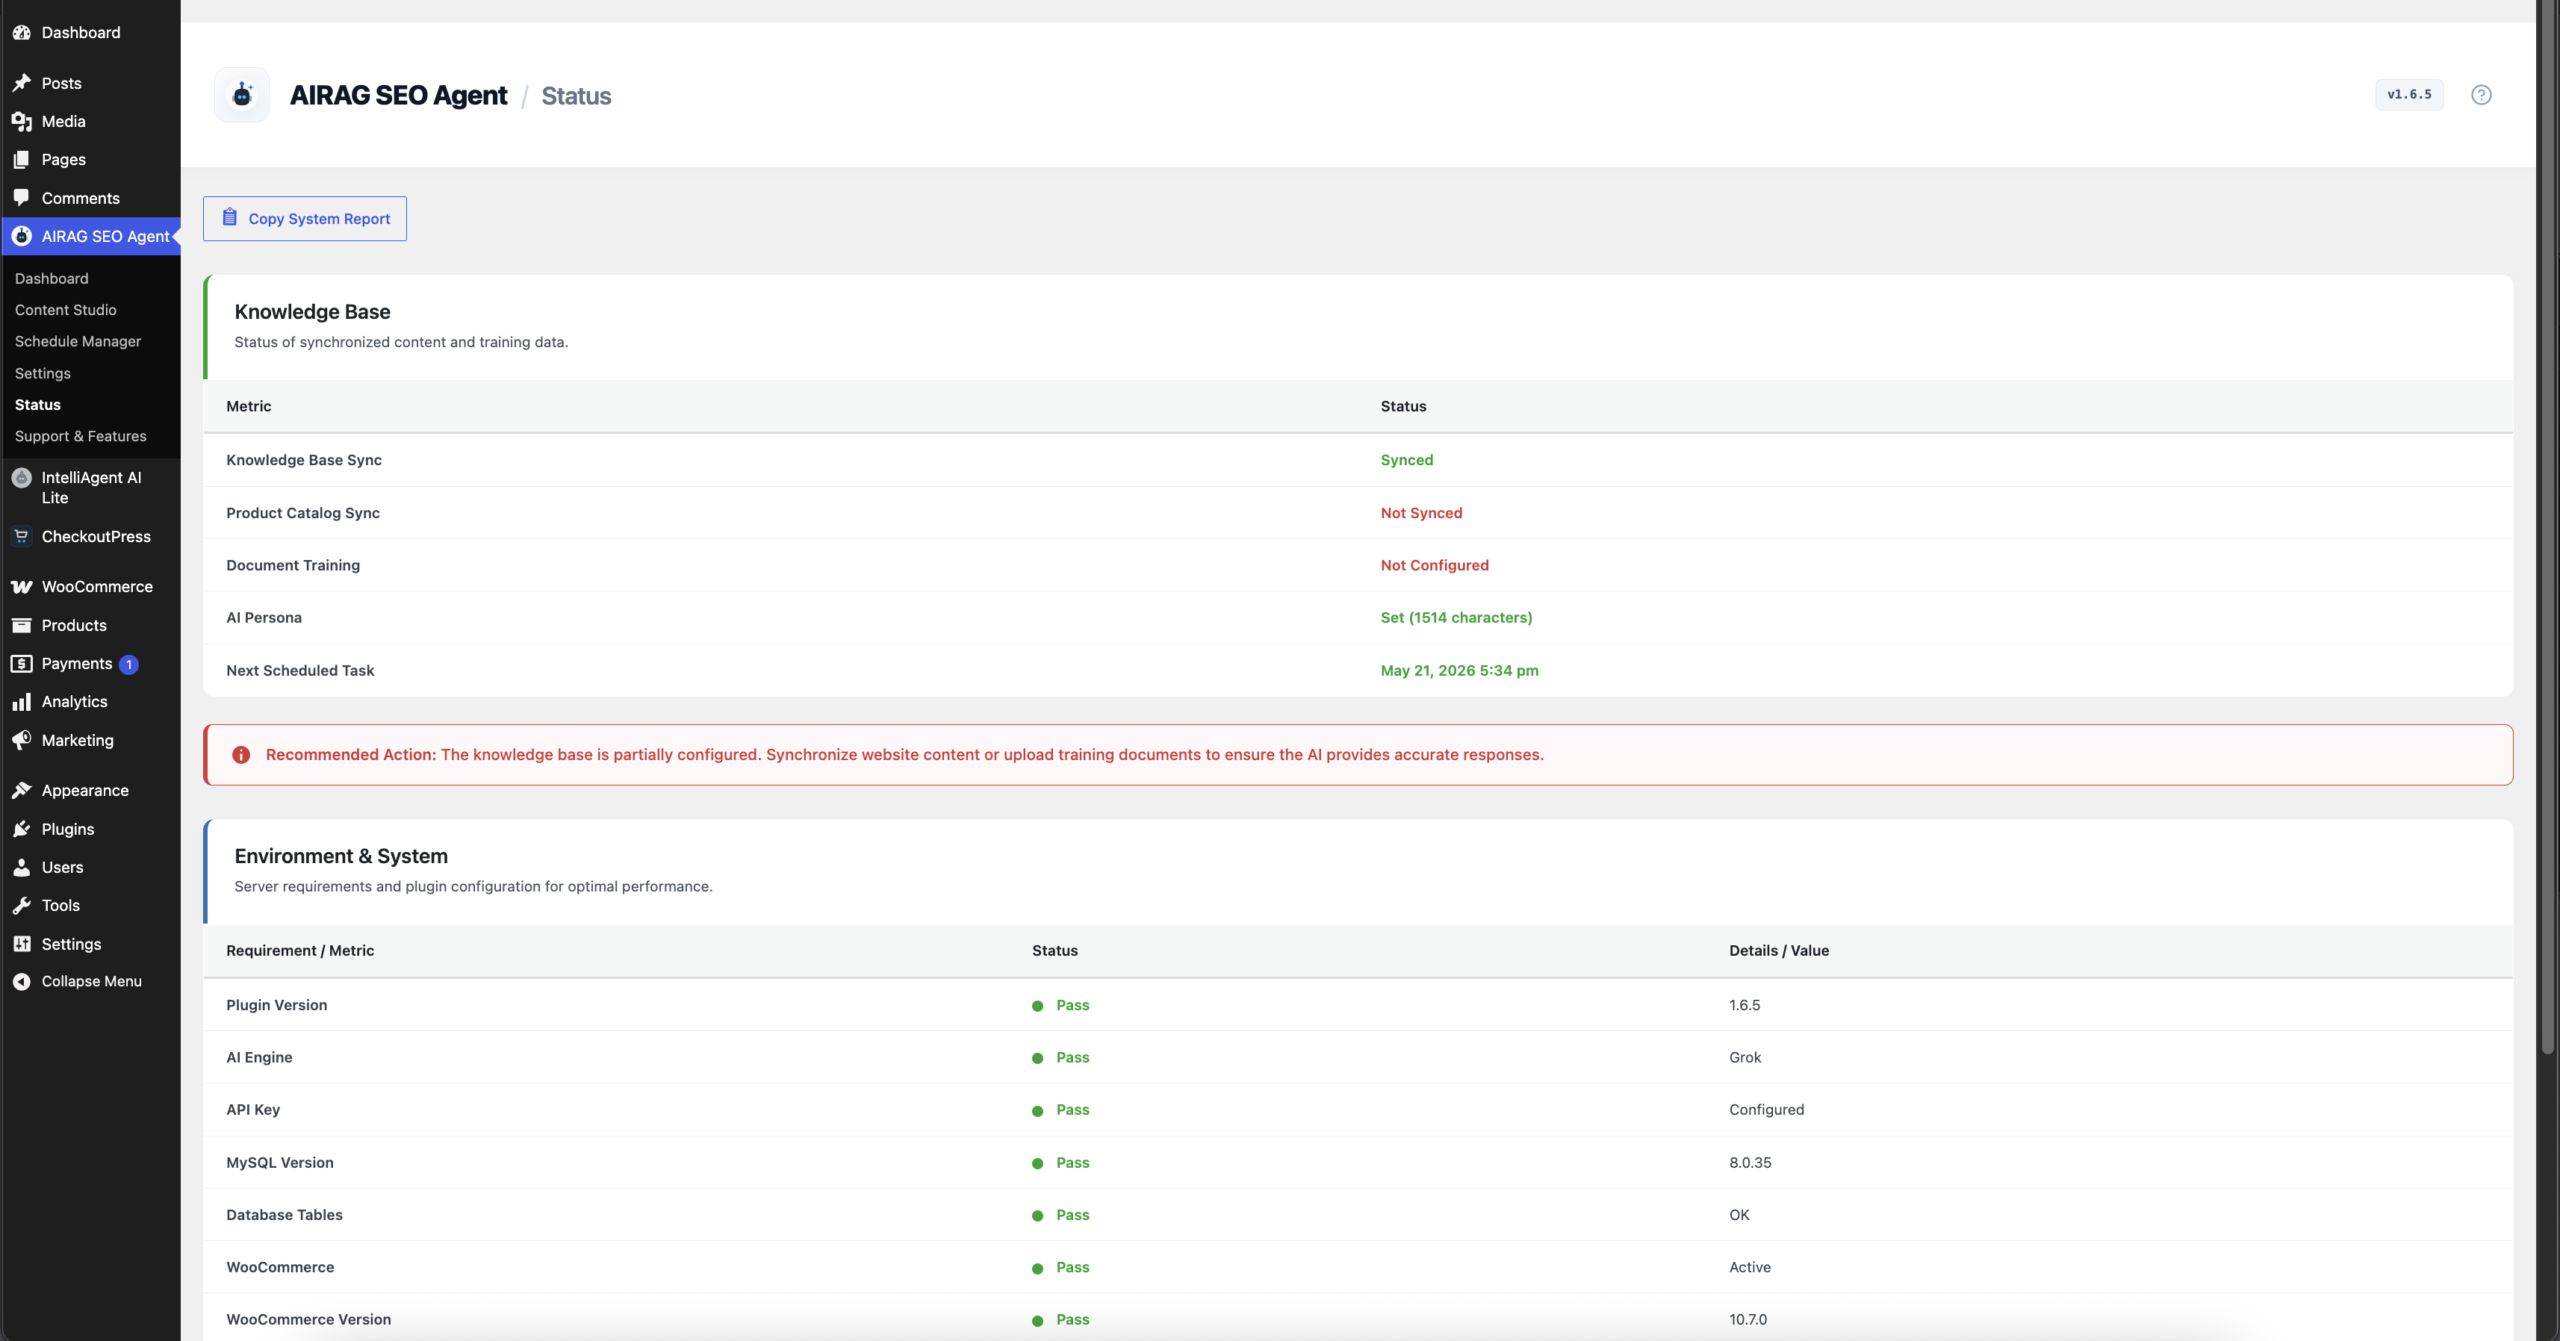Click the Tools wrench icon
This screenshot has height=1341, width=2560.
point(21,906)
